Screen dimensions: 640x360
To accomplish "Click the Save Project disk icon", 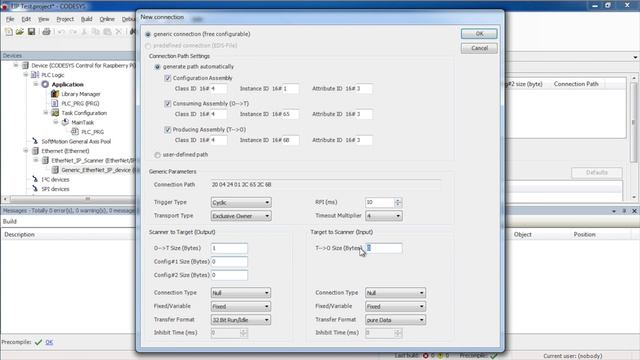I will 31,31.
